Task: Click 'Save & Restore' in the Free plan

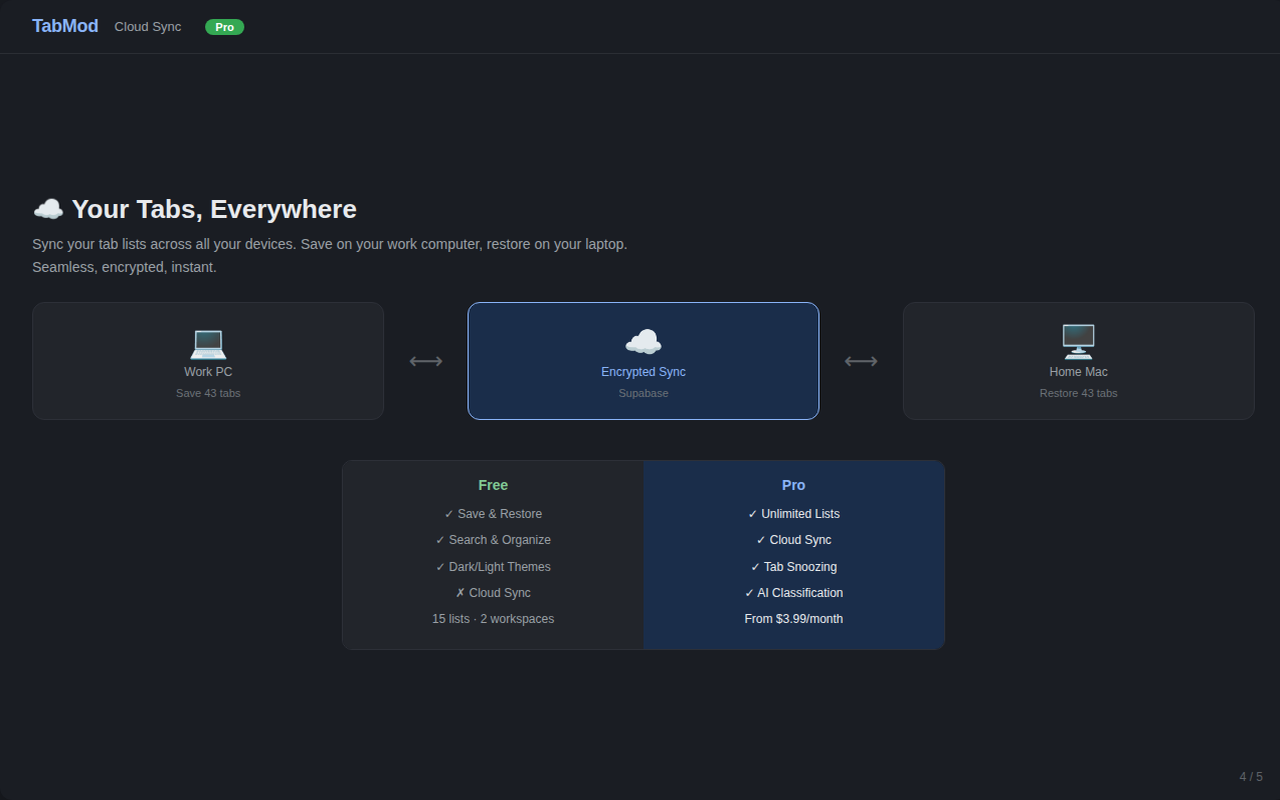Action: click(493, 514)
